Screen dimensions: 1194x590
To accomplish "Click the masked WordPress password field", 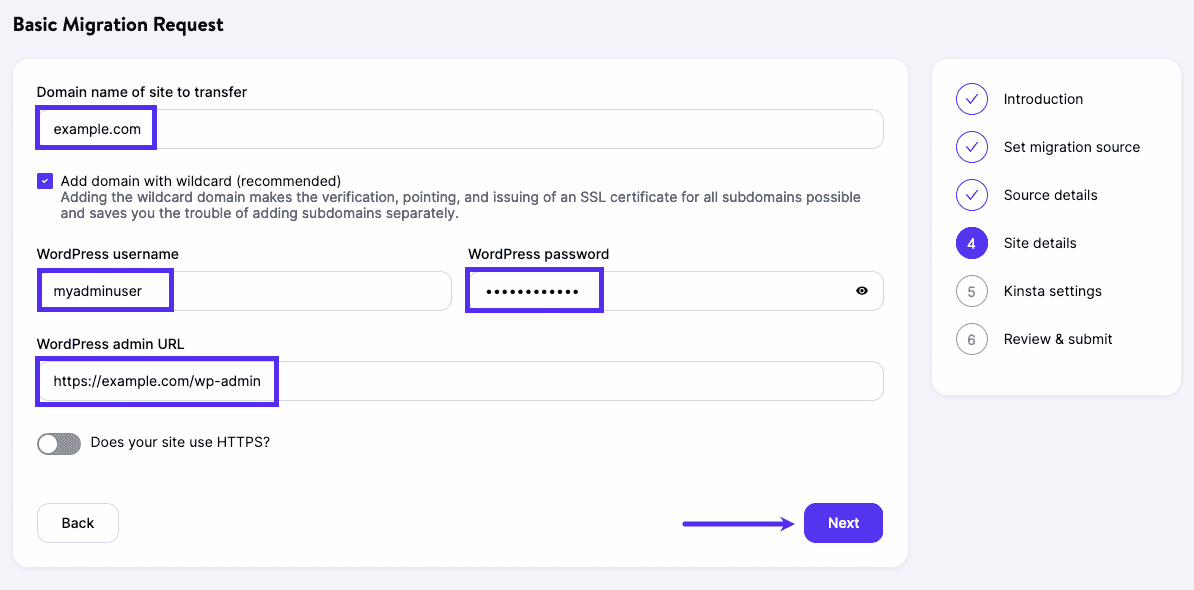I will click(x=534, y=290).
